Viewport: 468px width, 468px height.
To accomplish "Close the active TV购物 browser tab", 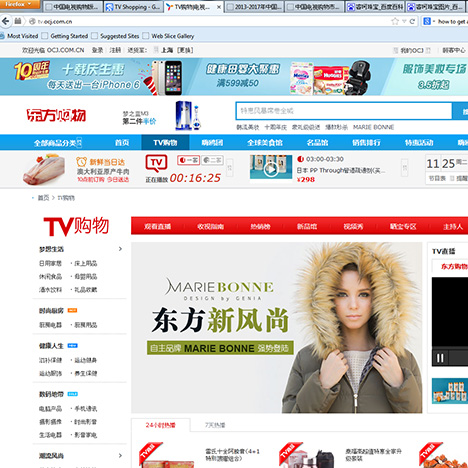I will 219,7.
